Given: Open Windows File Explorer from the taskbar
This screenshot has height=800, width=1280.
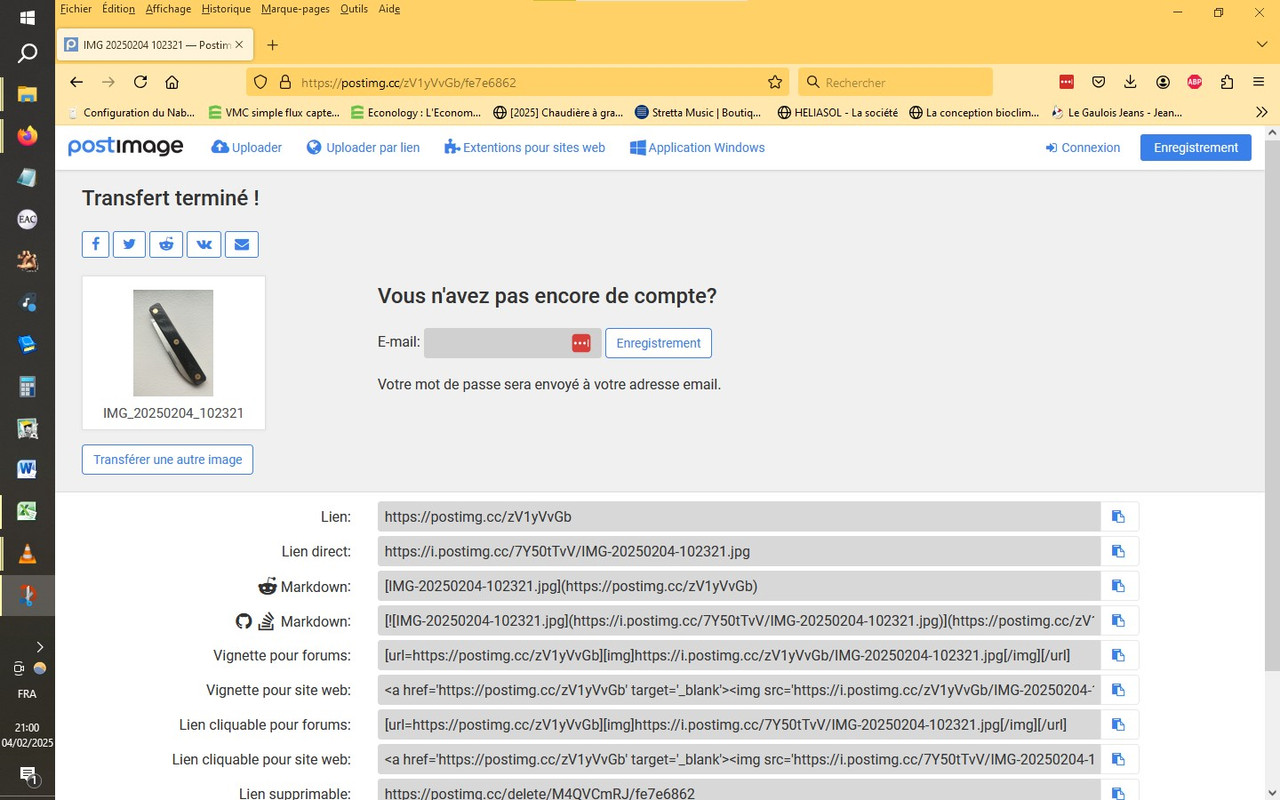Looking at the screenshot, I should pyautogui.click(x=27, y=94).
